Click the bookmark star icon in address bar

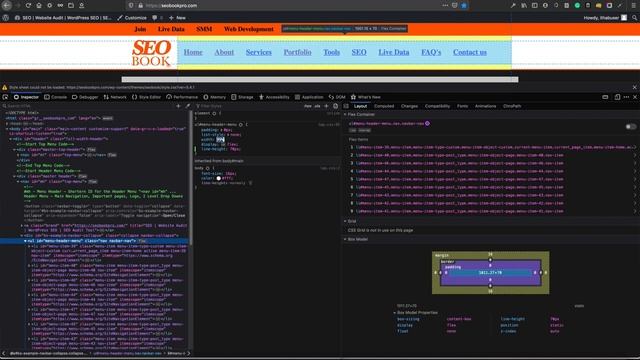(464, 6)
